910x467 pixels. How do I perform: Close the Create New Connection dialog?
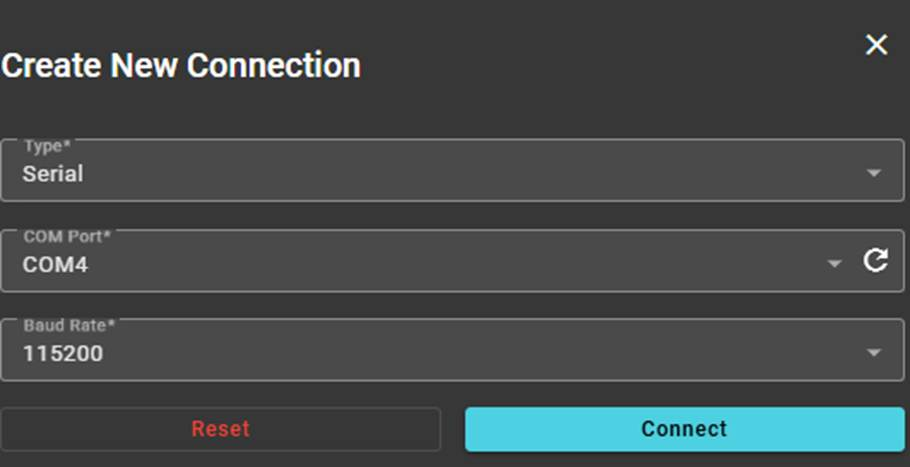click(x=876, y=45)
